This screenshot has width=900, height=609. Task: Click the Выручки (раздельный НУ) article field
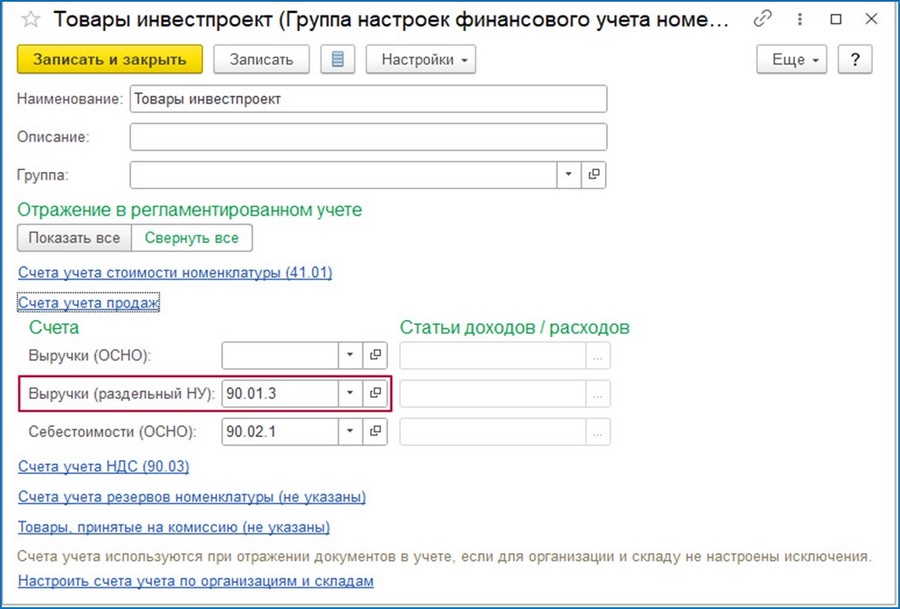[492, 394]
